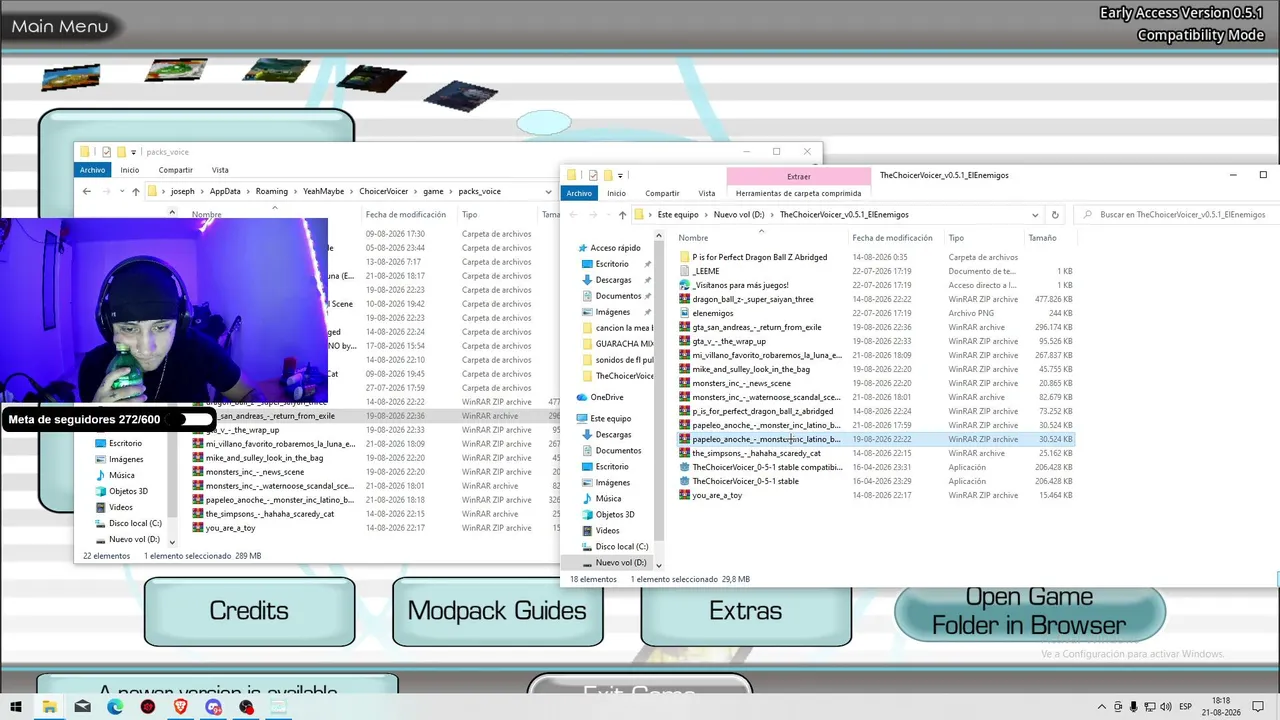Click the gta_san_andreas archive icon in TheChoicerVoicer window

(x=684, y=327)
